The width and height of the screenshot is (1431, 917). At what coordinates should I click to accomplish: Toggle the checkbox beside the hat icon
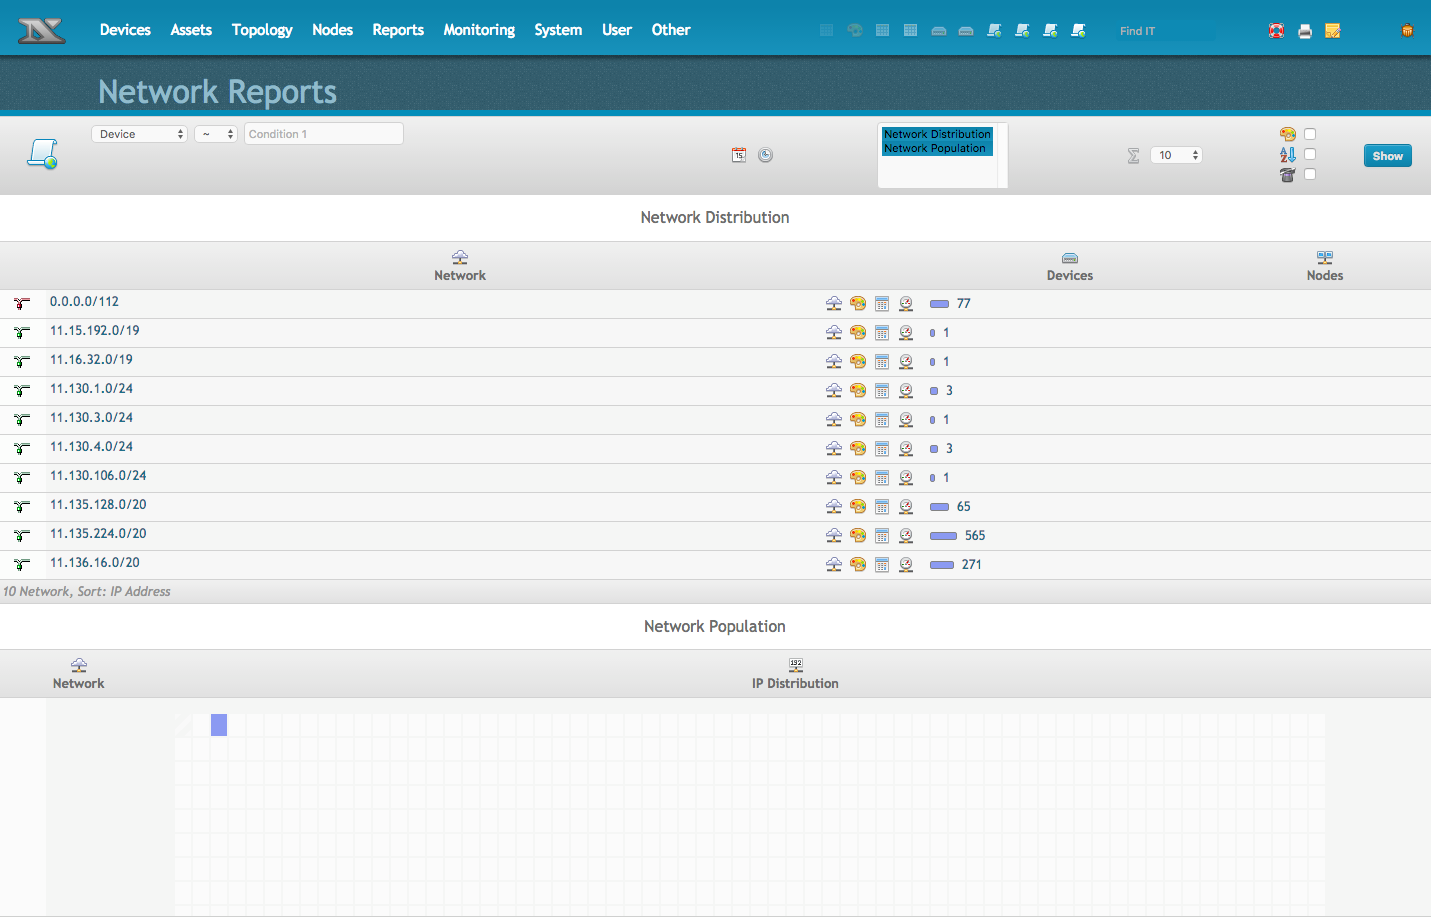pyautogui.click(x=1310, y=174)
